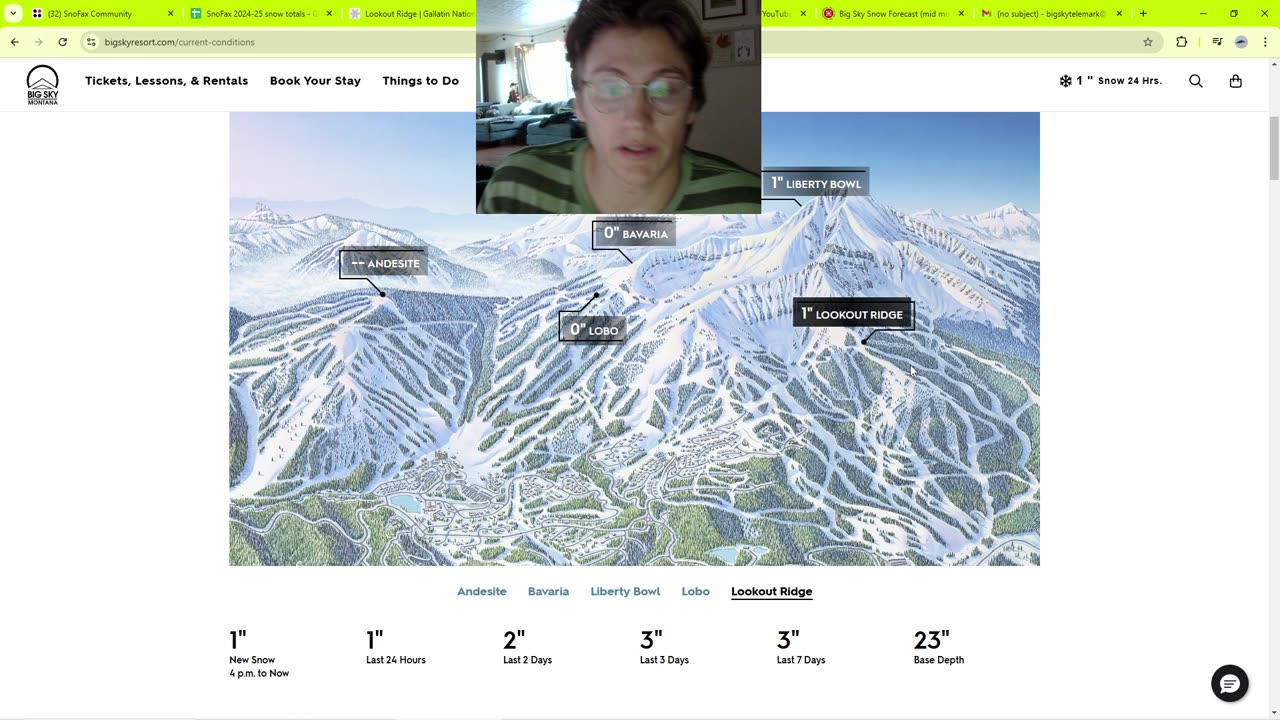
Task: Click the 'Last 7 Days' snowfall stat
Action: pos(801,648)
